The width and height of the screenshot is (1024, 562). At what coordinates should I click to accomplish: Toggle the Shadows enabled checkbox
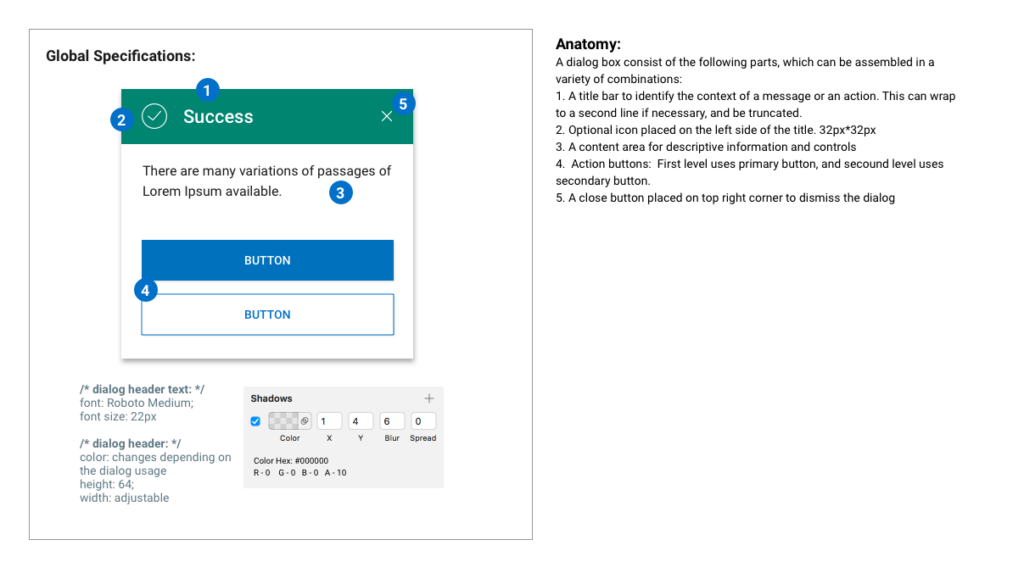(x=255, y=422)
